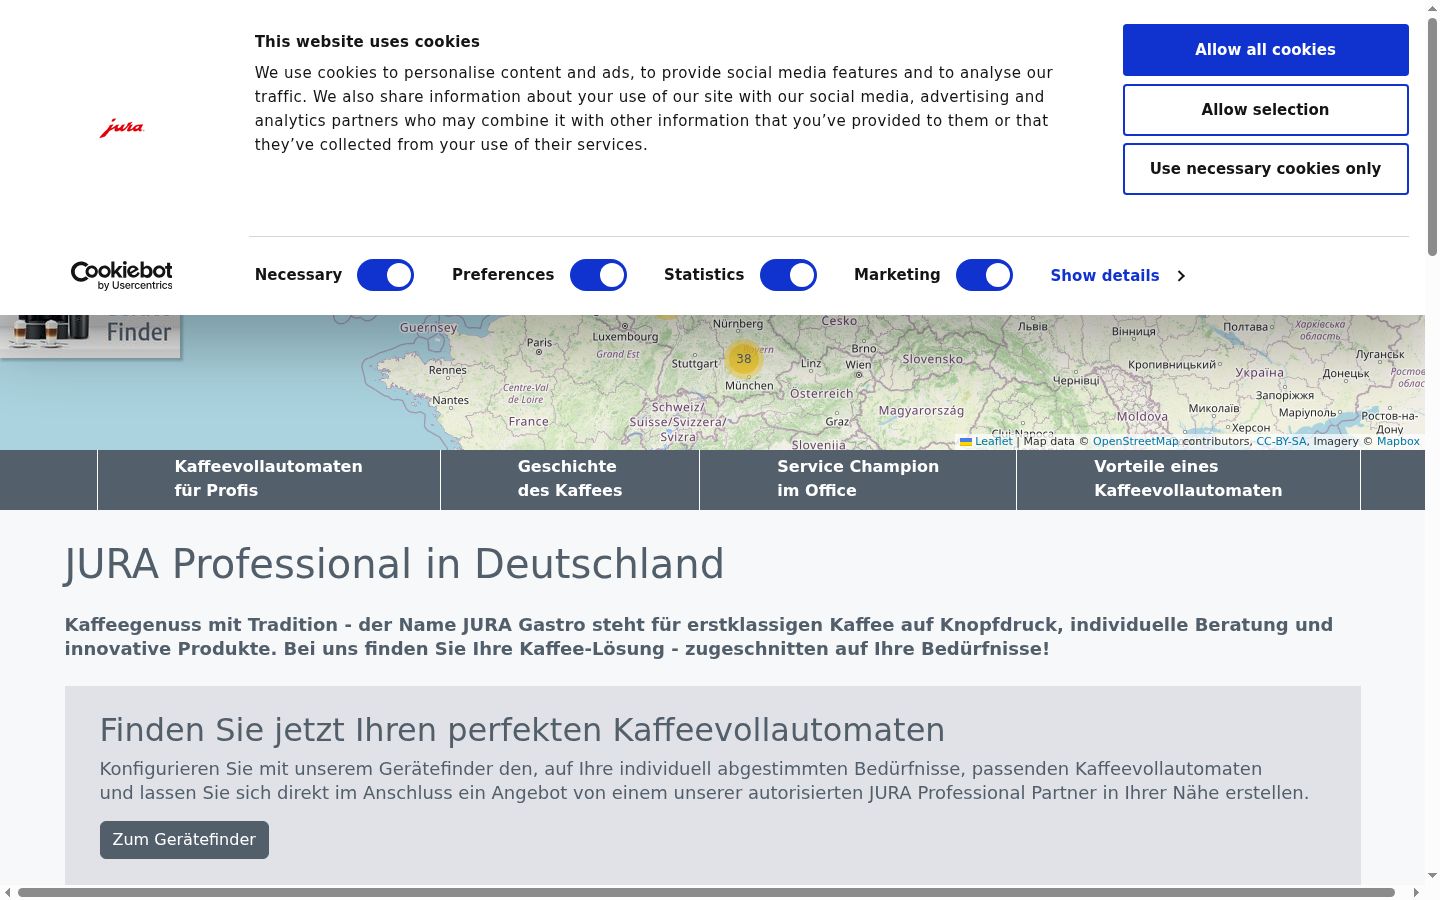This screenshot has width=1440, height=900.
Task: Select Service Champion im Office
Action: pos(858,479)
